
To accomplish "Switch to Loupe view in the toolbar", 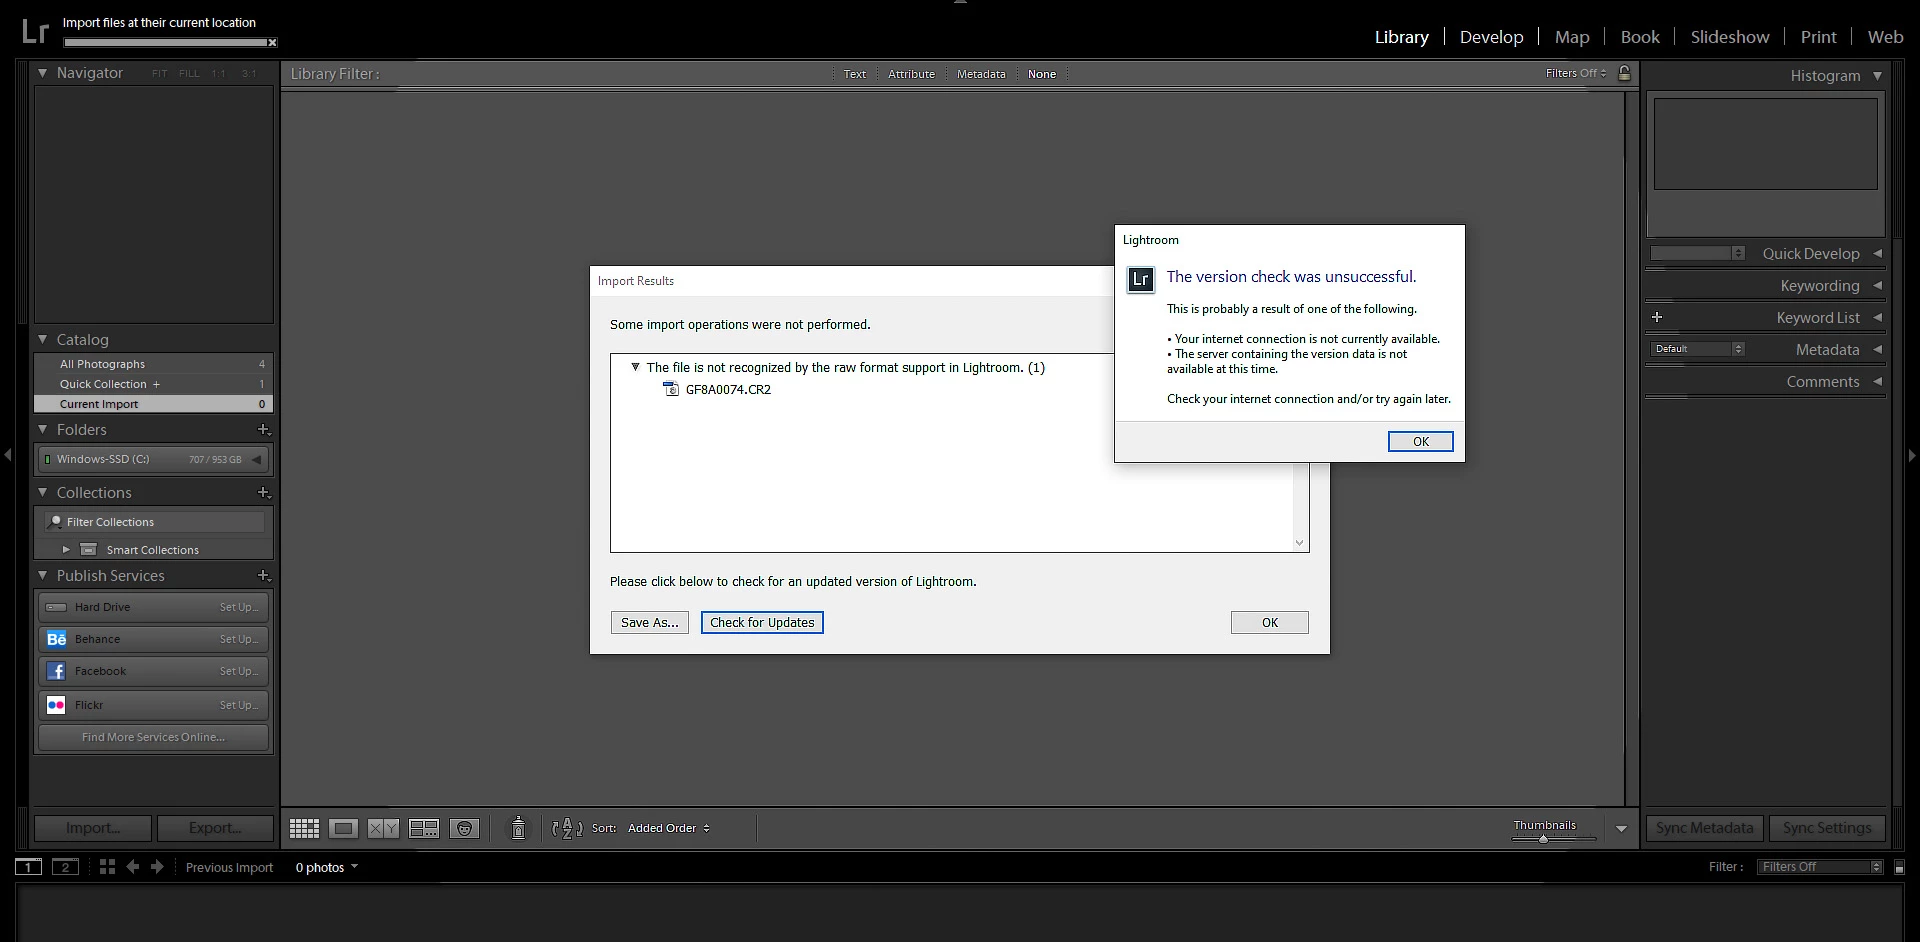I will pos(343,828).
